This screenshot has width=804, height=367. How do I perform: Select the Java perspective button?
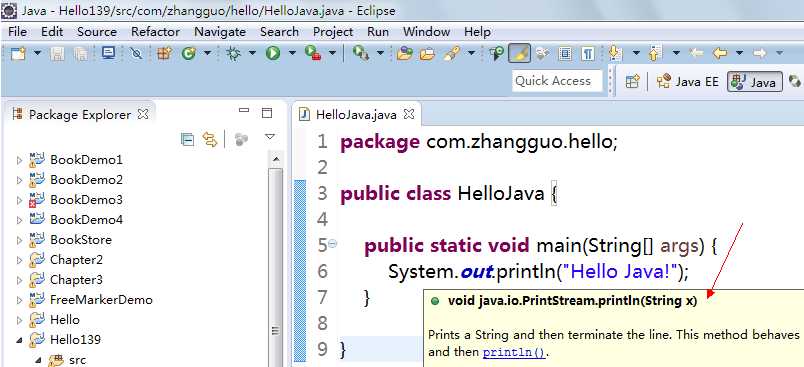click(x=754, y=81)
